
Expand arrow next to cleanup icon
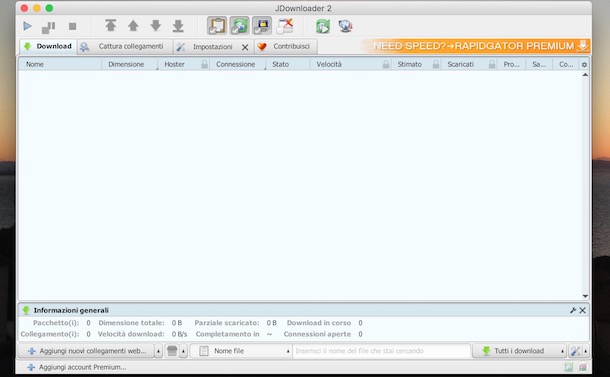click(x=184, y=351)
